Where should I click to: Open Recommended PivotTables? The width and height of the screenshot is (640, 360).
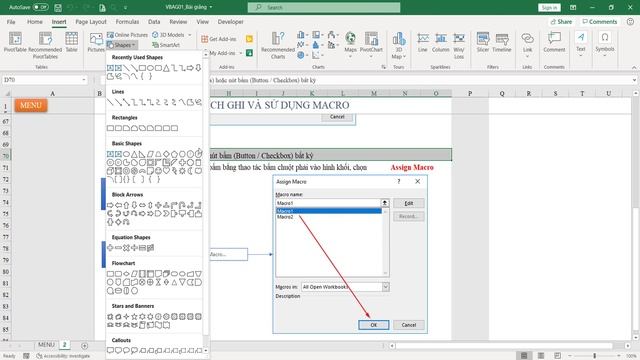(x=45, y=45)
